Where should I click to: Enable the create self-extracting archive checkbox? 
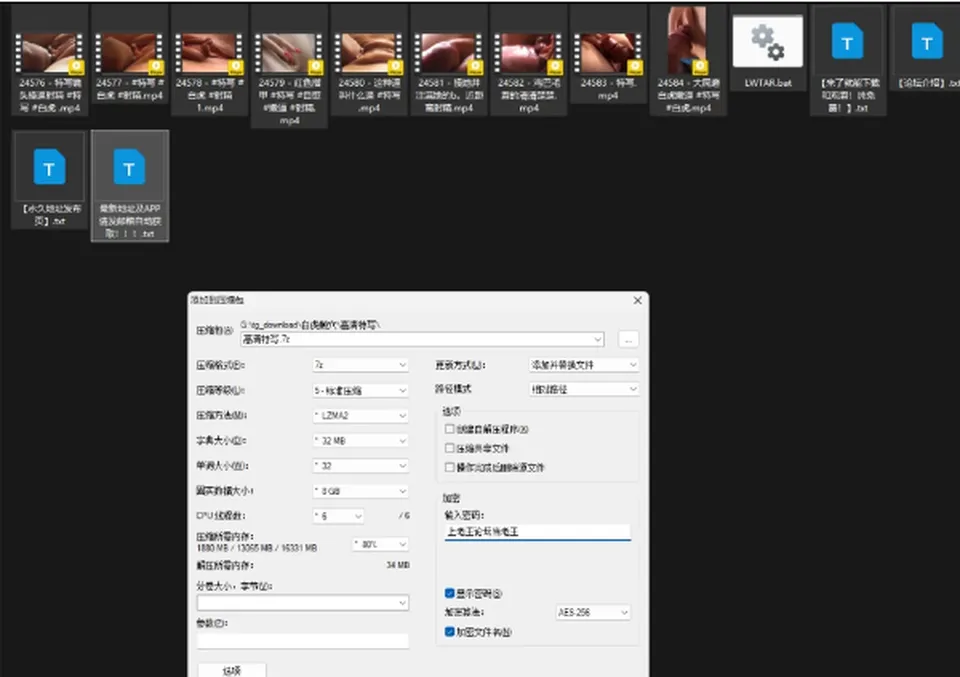coord(449,429)
